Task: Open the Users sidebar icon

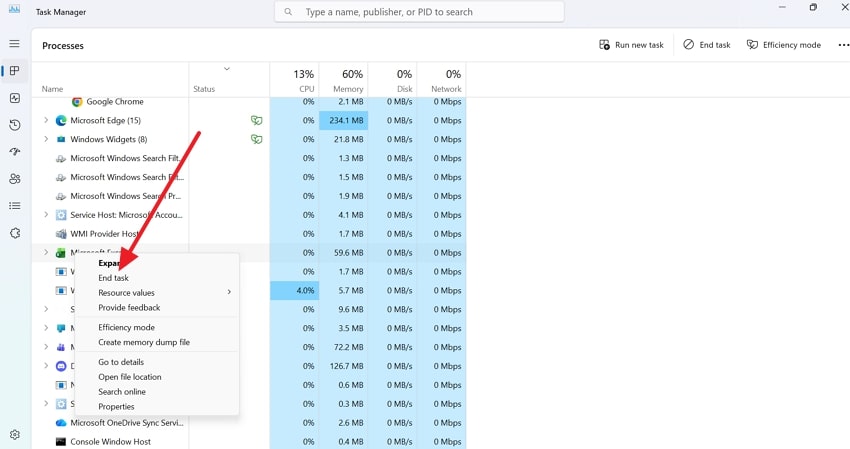Action: [x=15, y=179]
